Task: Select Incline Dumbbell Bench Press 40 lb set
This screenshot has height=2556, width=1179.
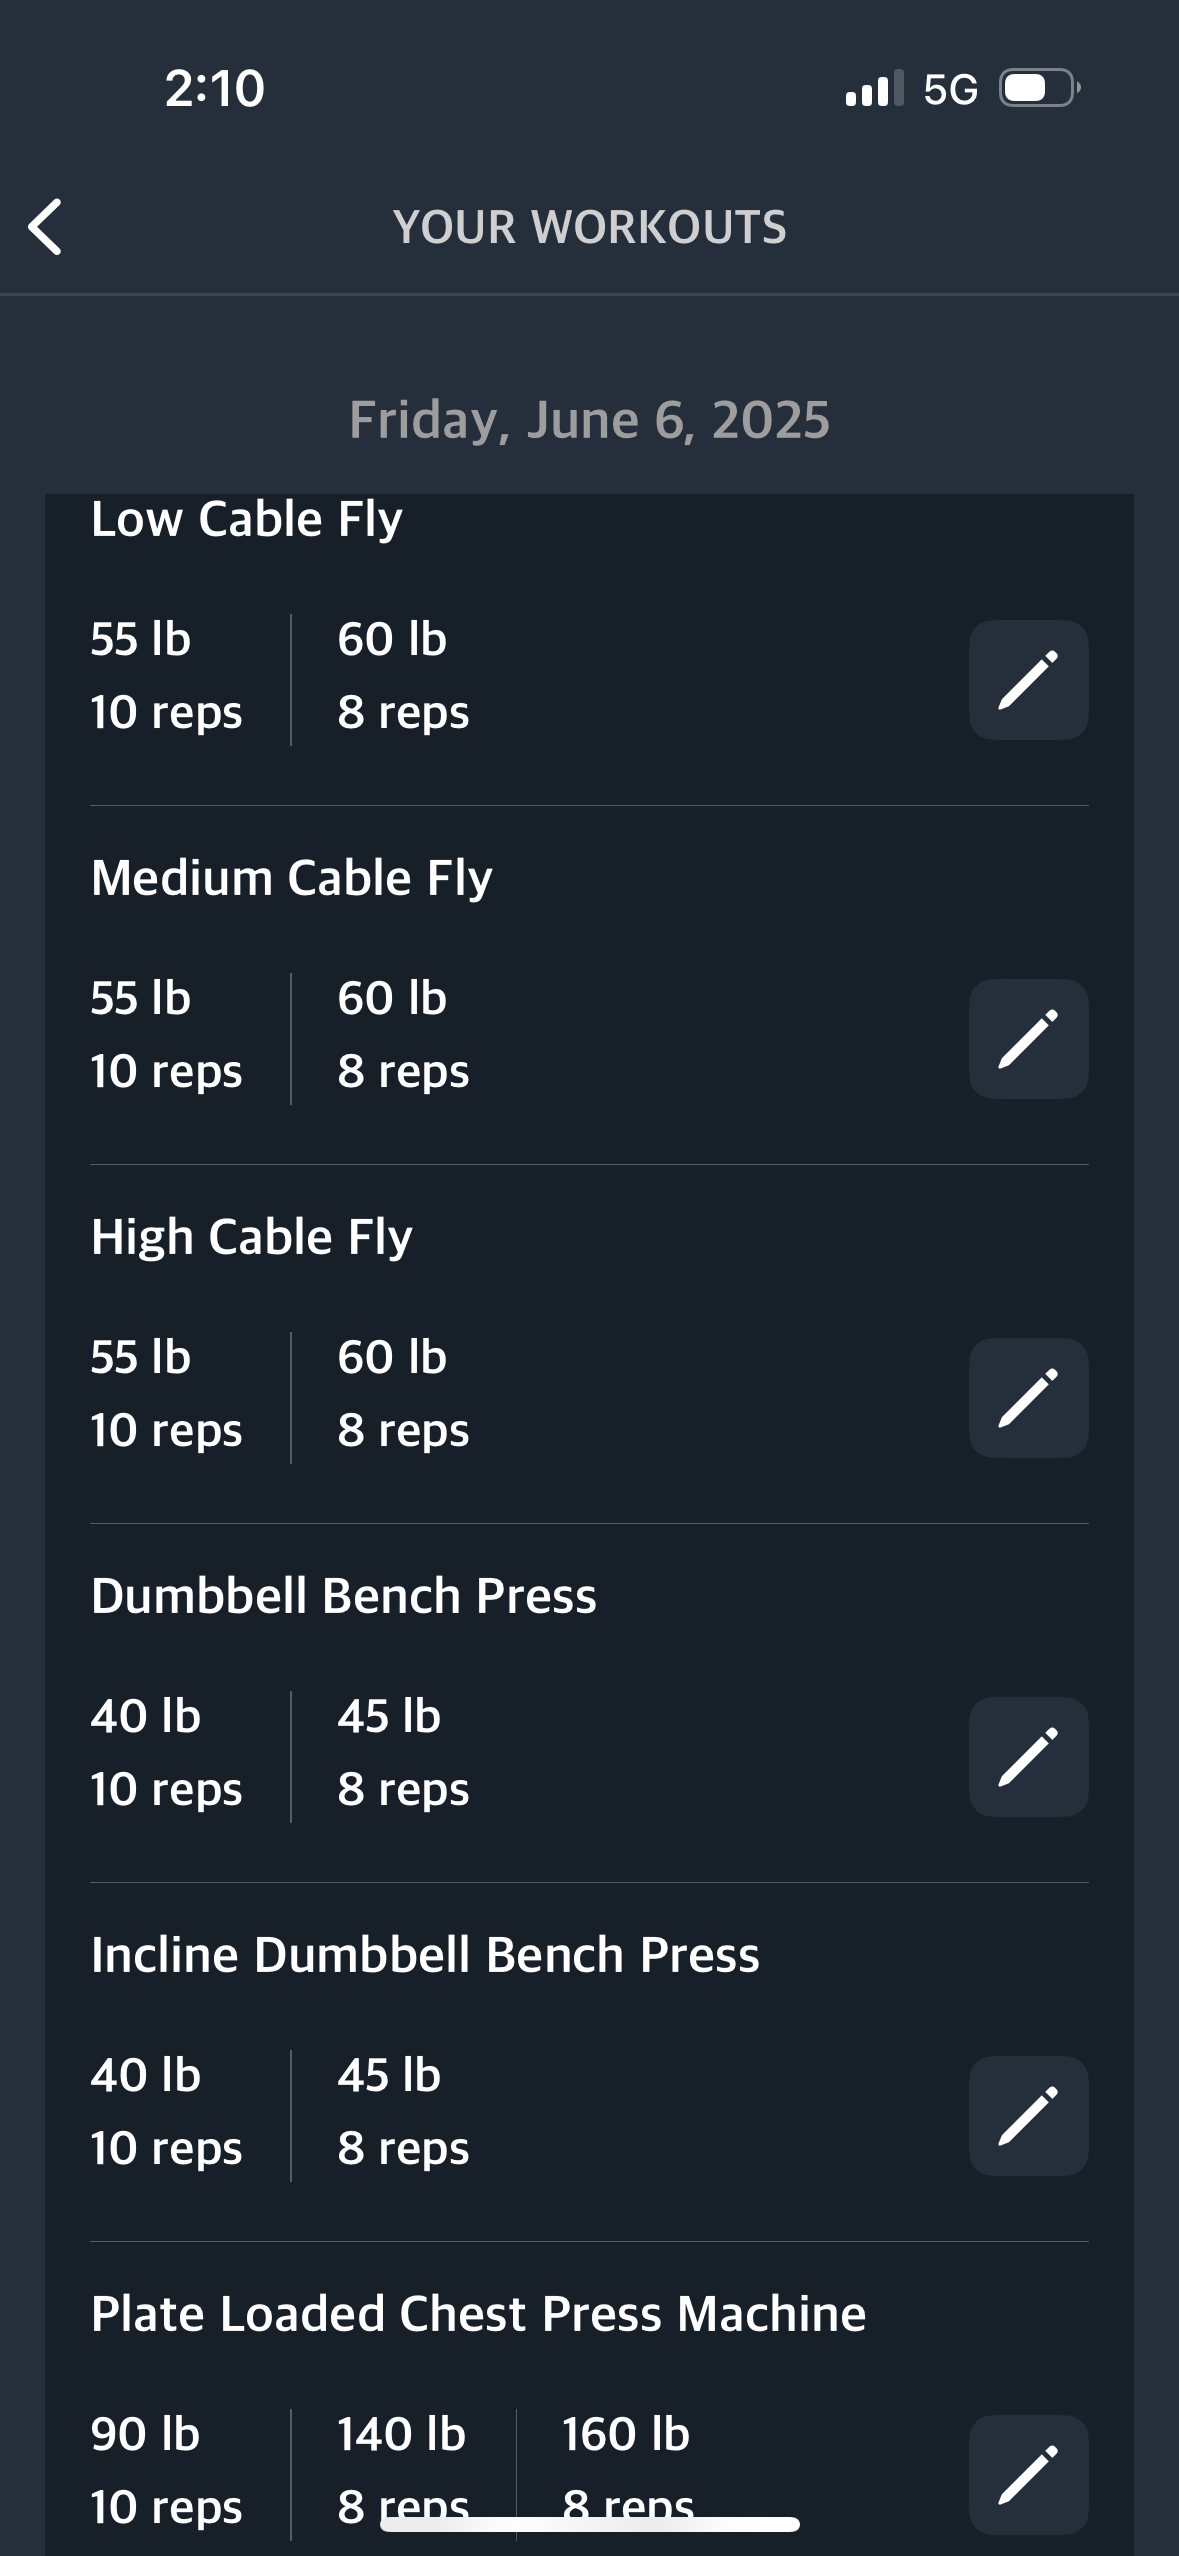Action: pos(166,2112)
